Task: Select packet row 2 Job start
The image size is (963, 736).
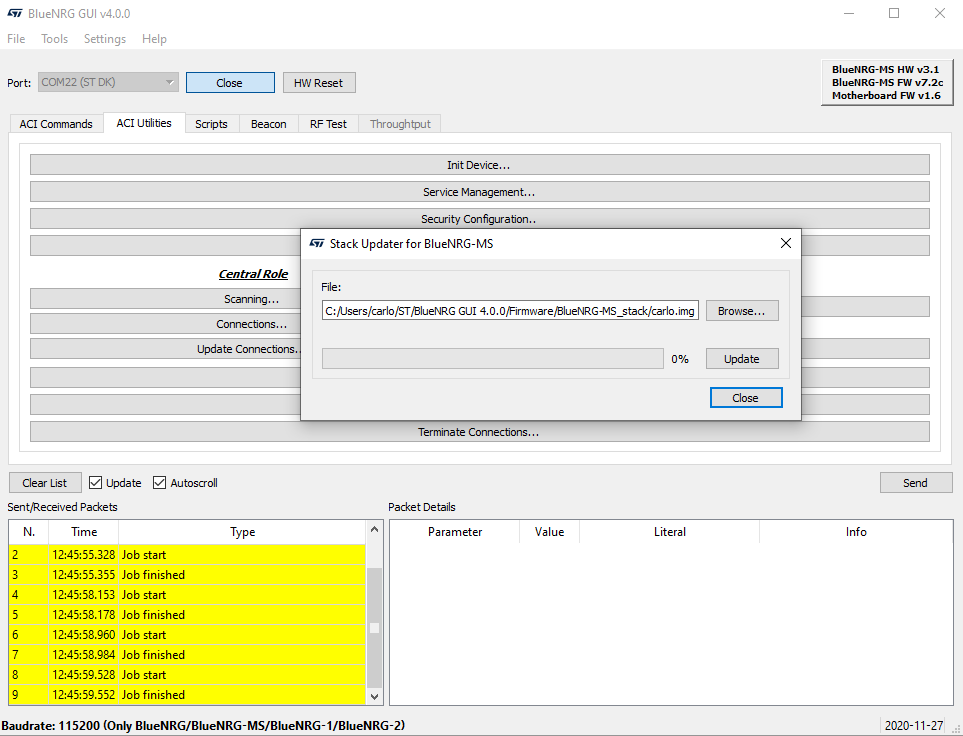Action: pyautogui.click(x=187, y=555)
